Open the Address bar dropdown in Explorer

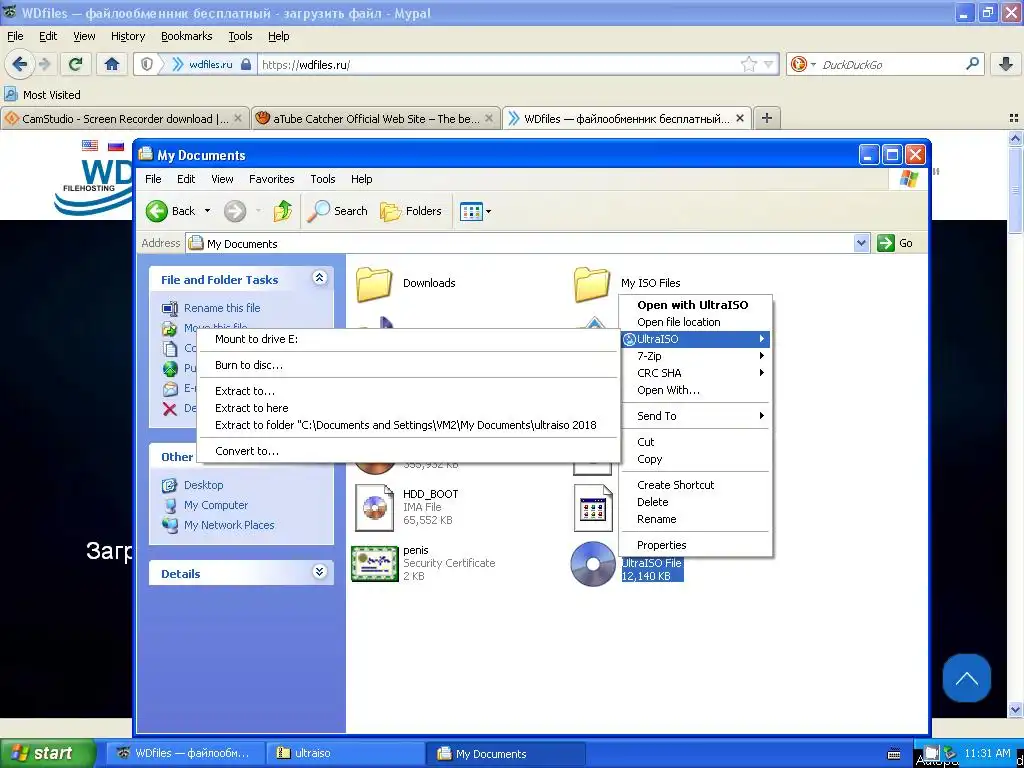pos(861,243)
